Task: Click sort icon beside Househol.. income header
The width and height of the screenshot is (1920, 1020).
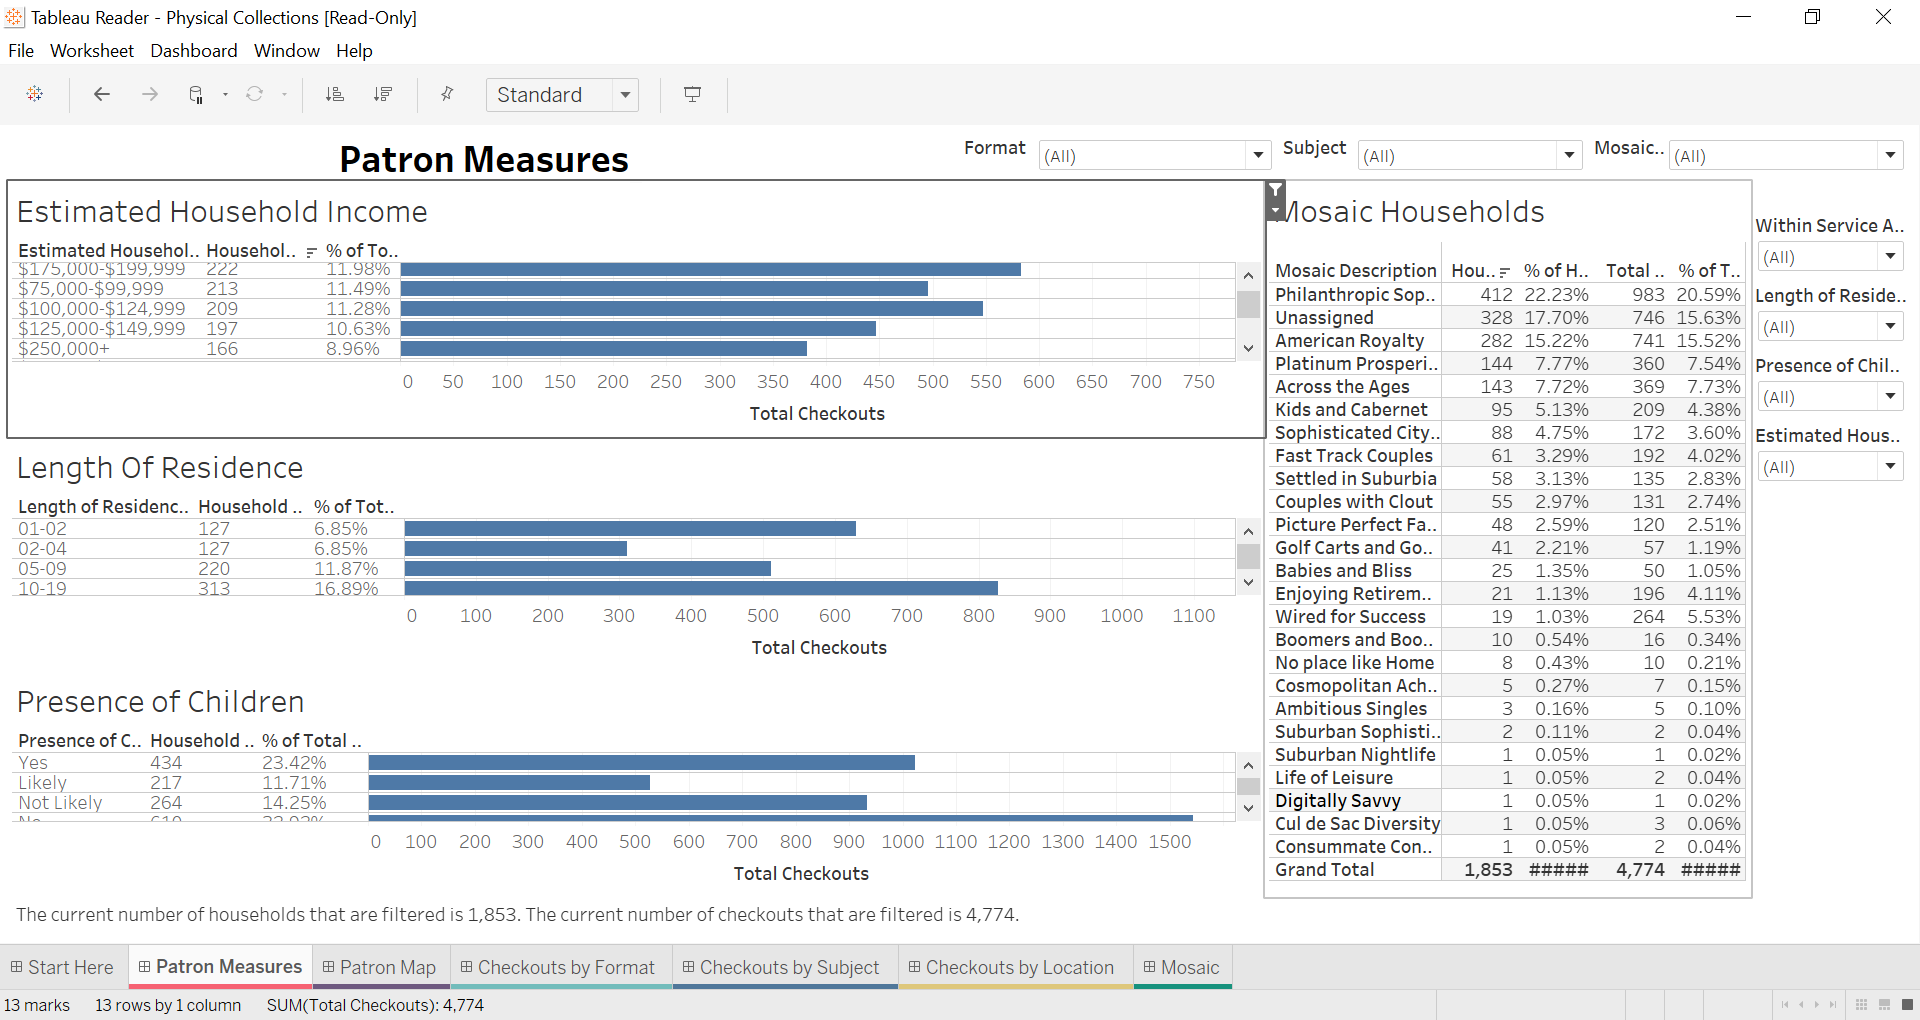Action: pyautogui.click(x=311, y=252)
